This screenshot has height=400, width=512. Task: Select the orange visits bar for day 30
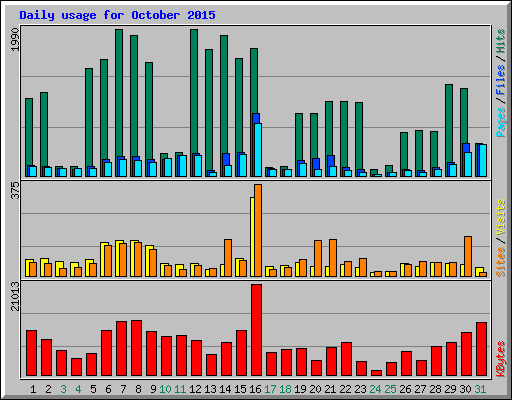(468, 256)
